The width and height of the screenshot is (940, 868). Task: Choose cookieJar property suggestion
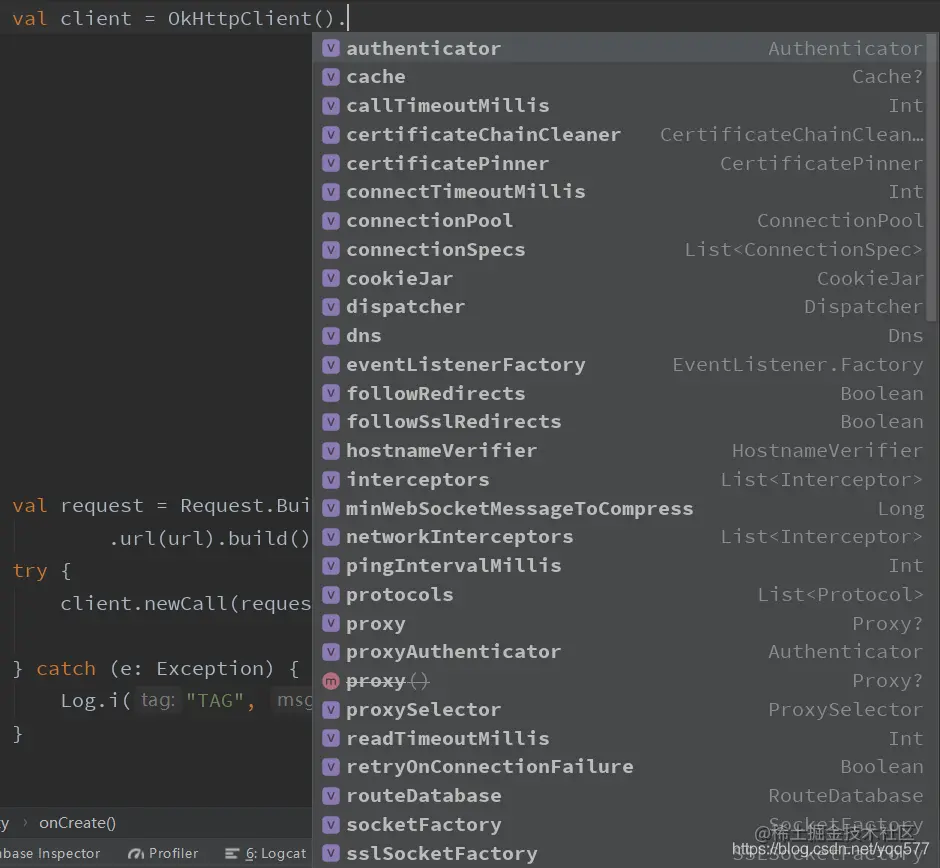click(x=619, y=278)
